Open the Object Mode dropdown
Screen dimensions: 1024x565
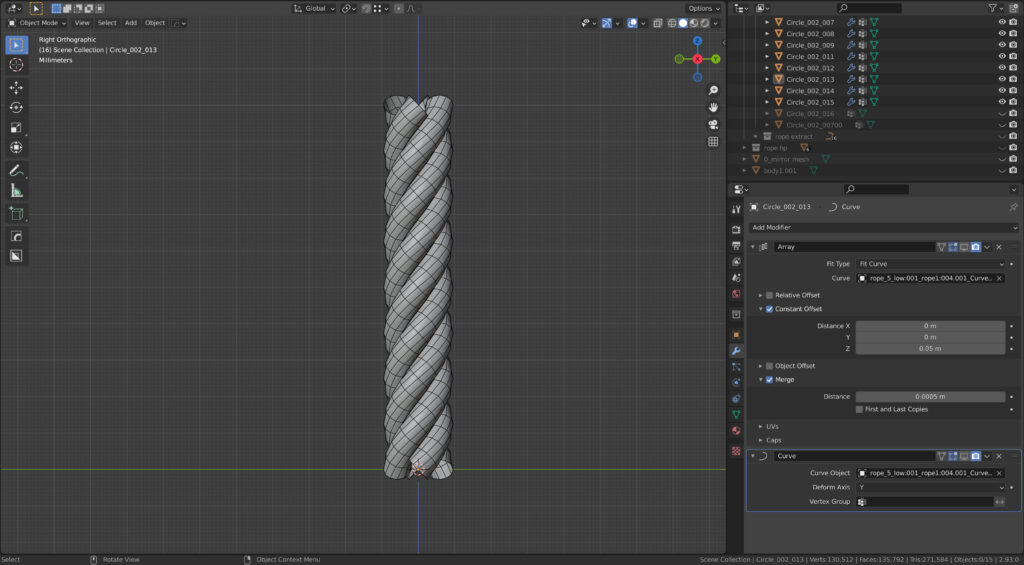pos(37,22)
